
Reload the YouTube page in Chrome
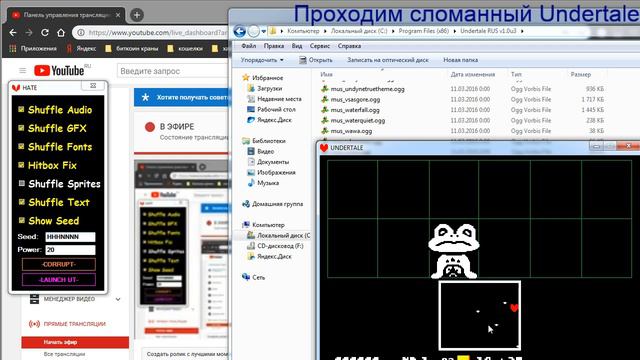point(44,32)
